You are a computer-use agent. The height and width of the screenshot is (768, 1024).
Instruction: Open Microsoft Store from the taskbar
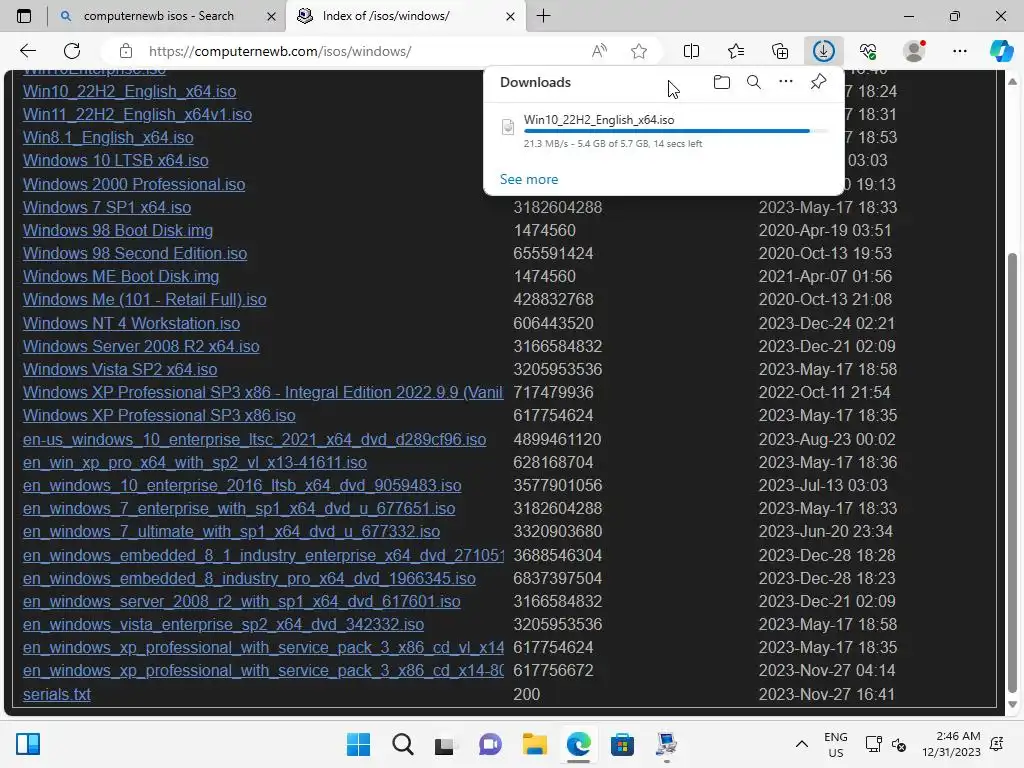[x=622, y=744]
